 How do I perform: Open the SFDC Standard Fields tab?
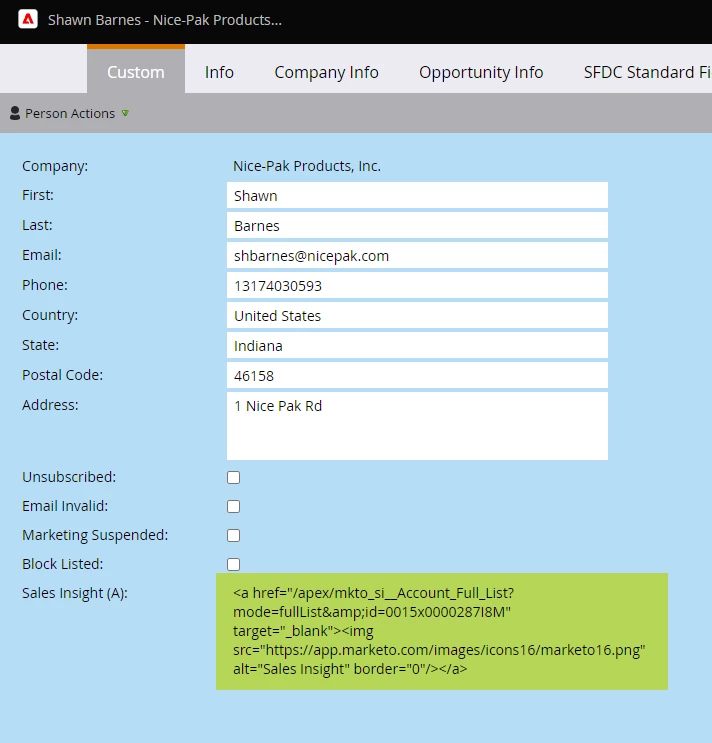pyautogui.click(x=648, y=72)
